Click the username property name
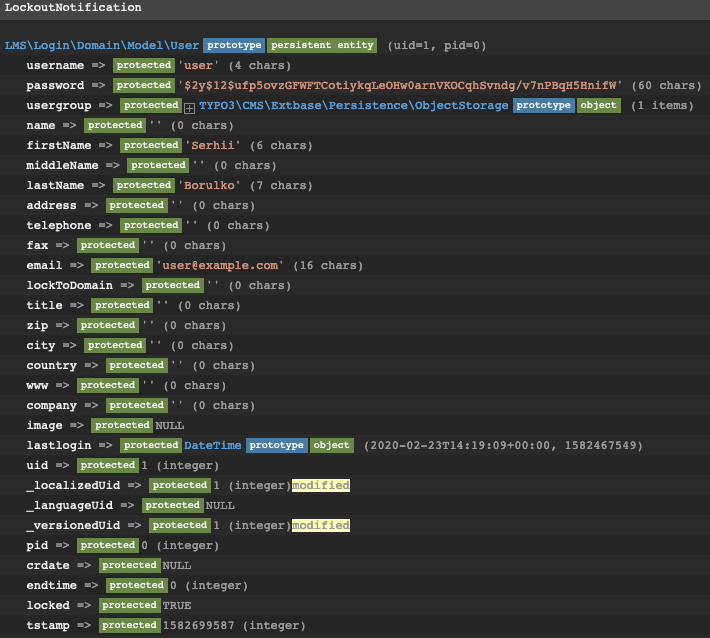Screen dimensions: 710x638 (x=55, y=66)
